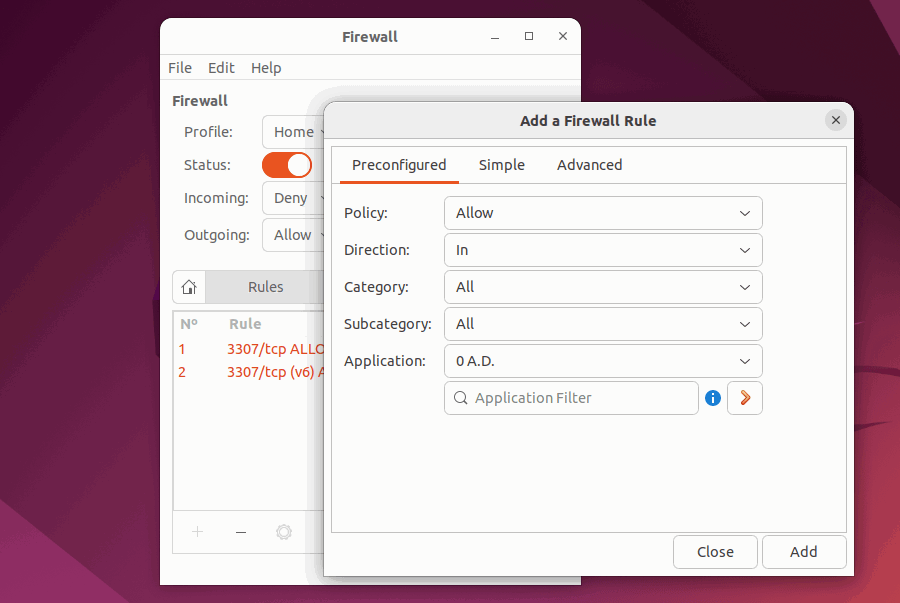Image resolution: width=900 pixels, height=603 pixels.
Task: Maximize the Firewall window
Action: pos(529,37)
